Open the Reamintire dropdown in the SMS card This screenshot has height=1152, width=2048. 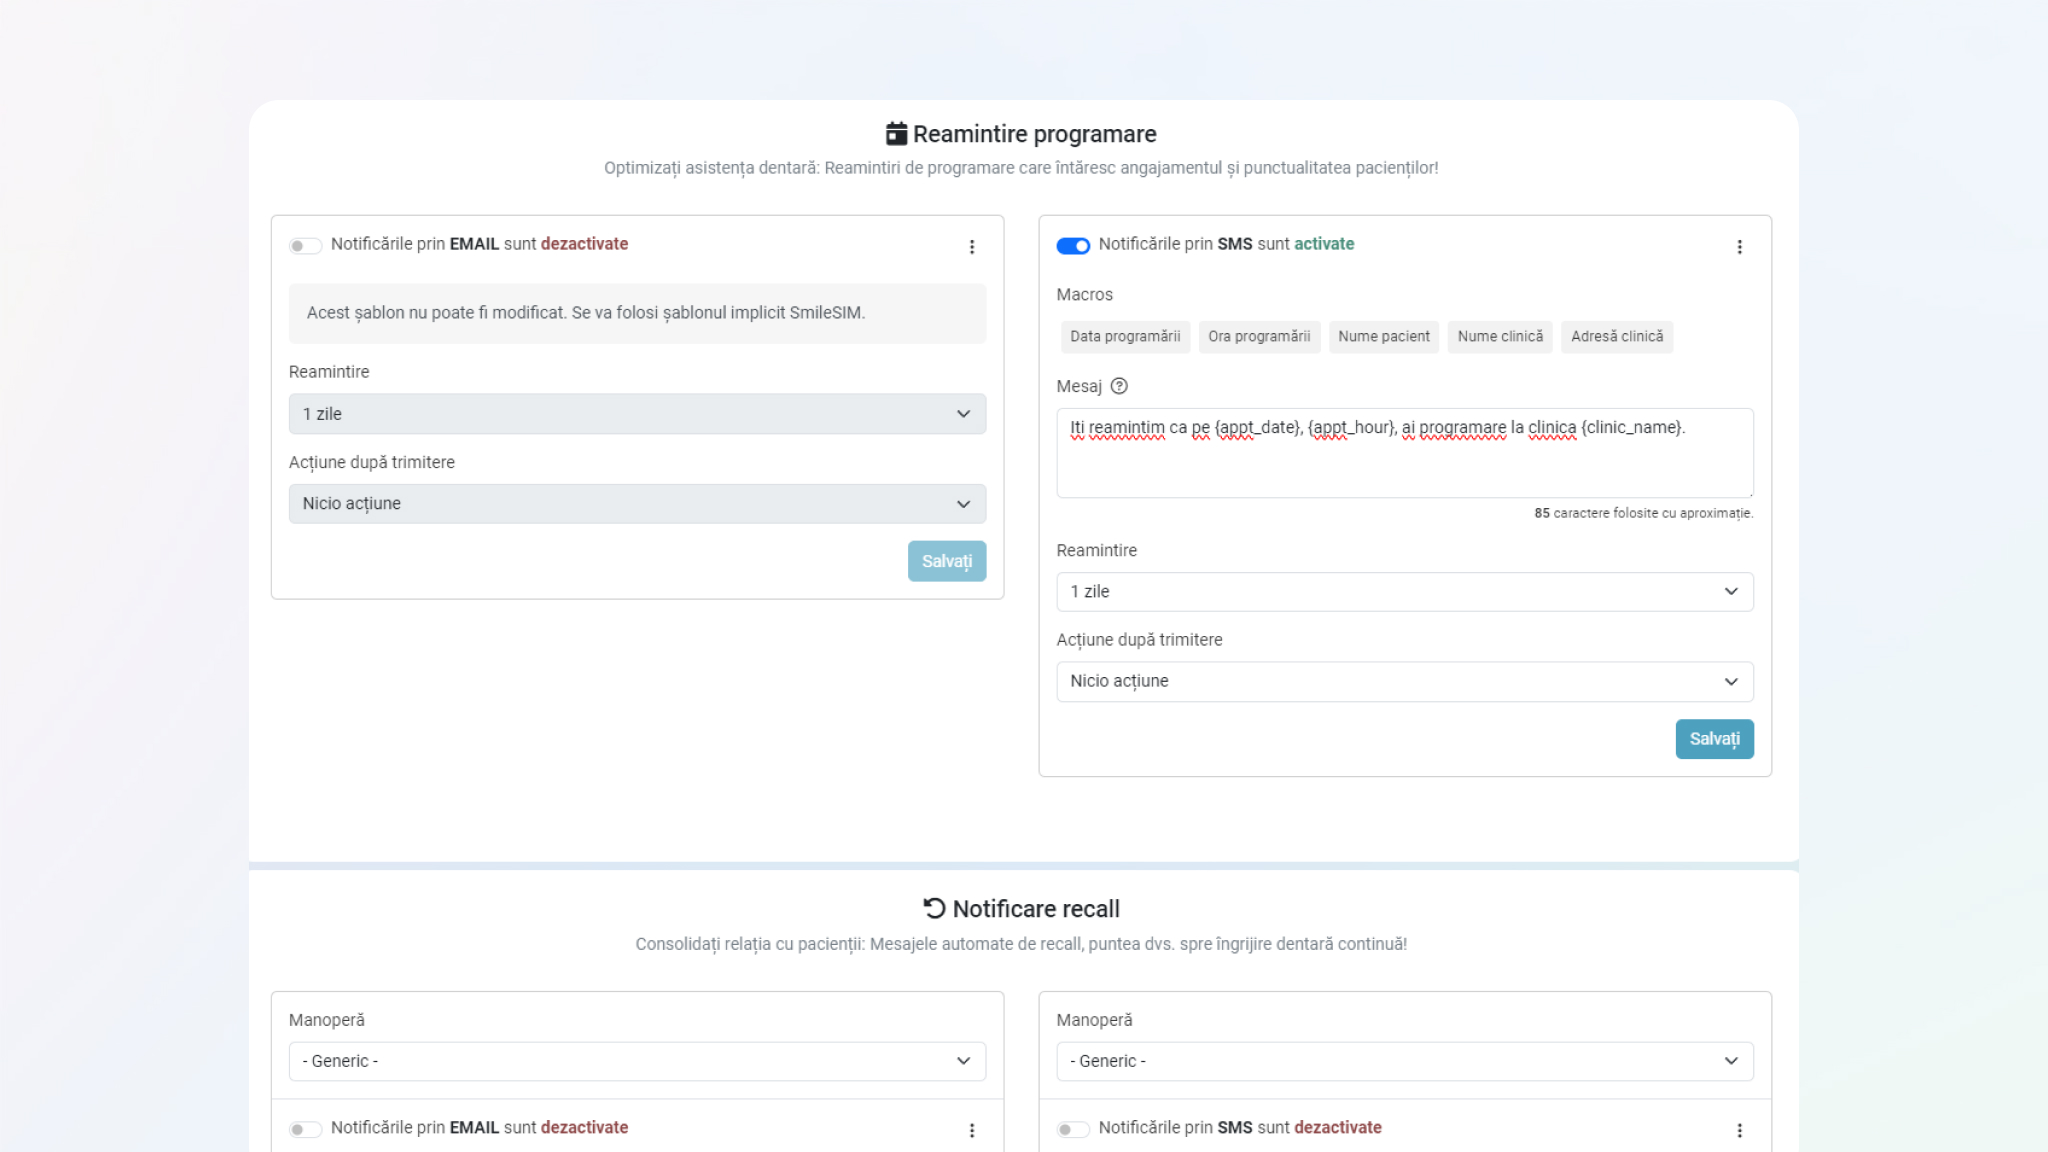[x=1404, y=591]
